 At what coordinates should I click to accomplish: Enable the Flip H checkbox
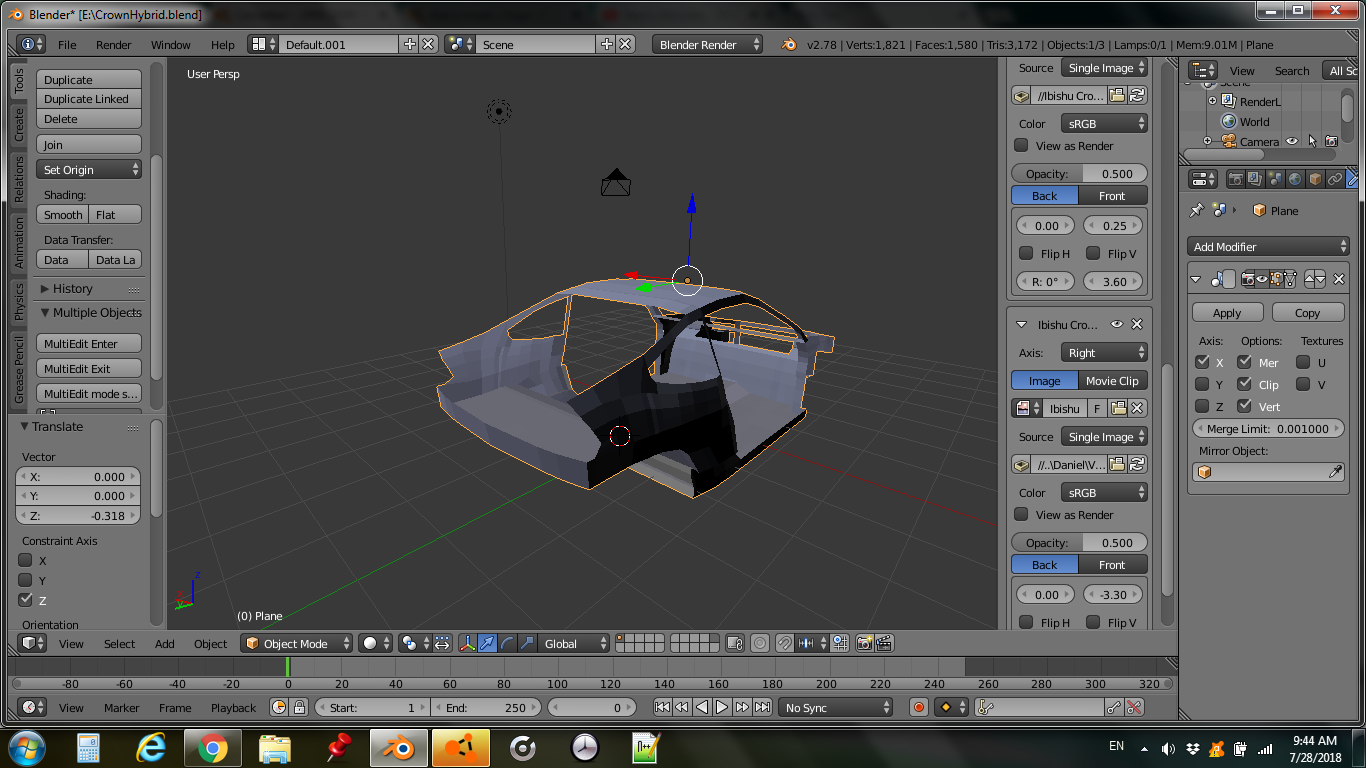1026,254
